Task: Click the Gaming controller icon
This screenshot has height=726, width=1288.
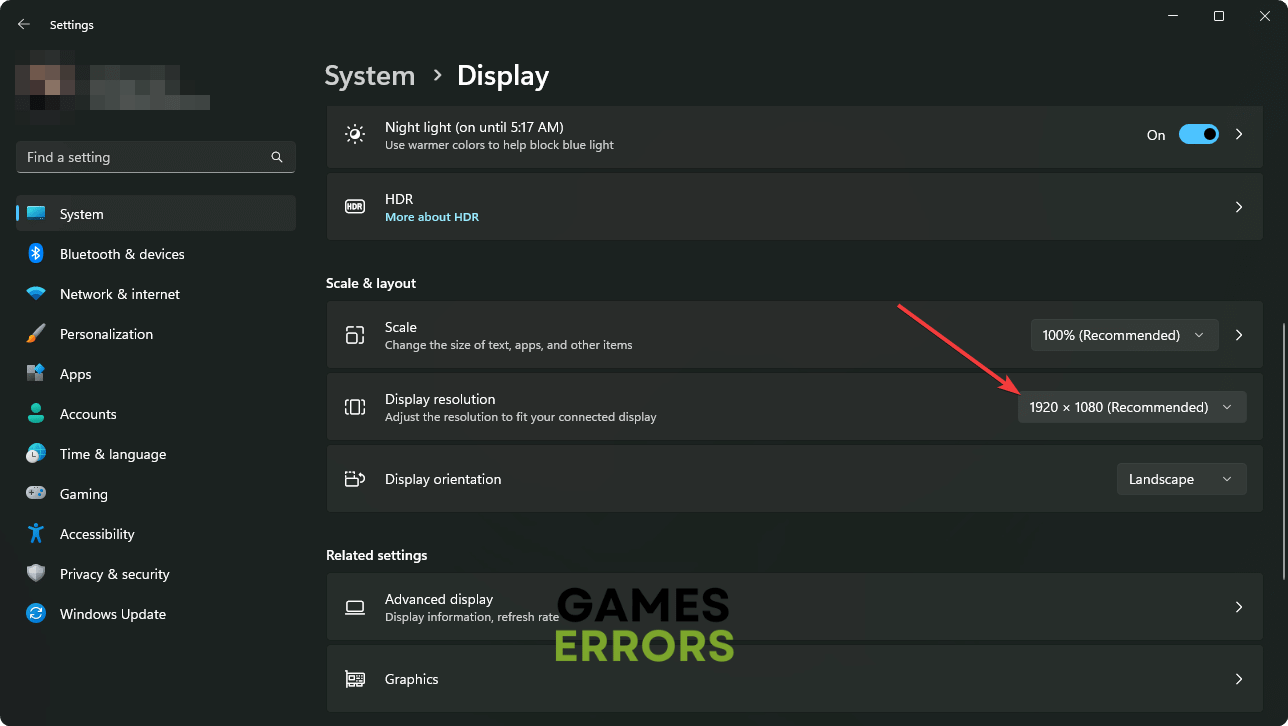Action: point(36,494)
